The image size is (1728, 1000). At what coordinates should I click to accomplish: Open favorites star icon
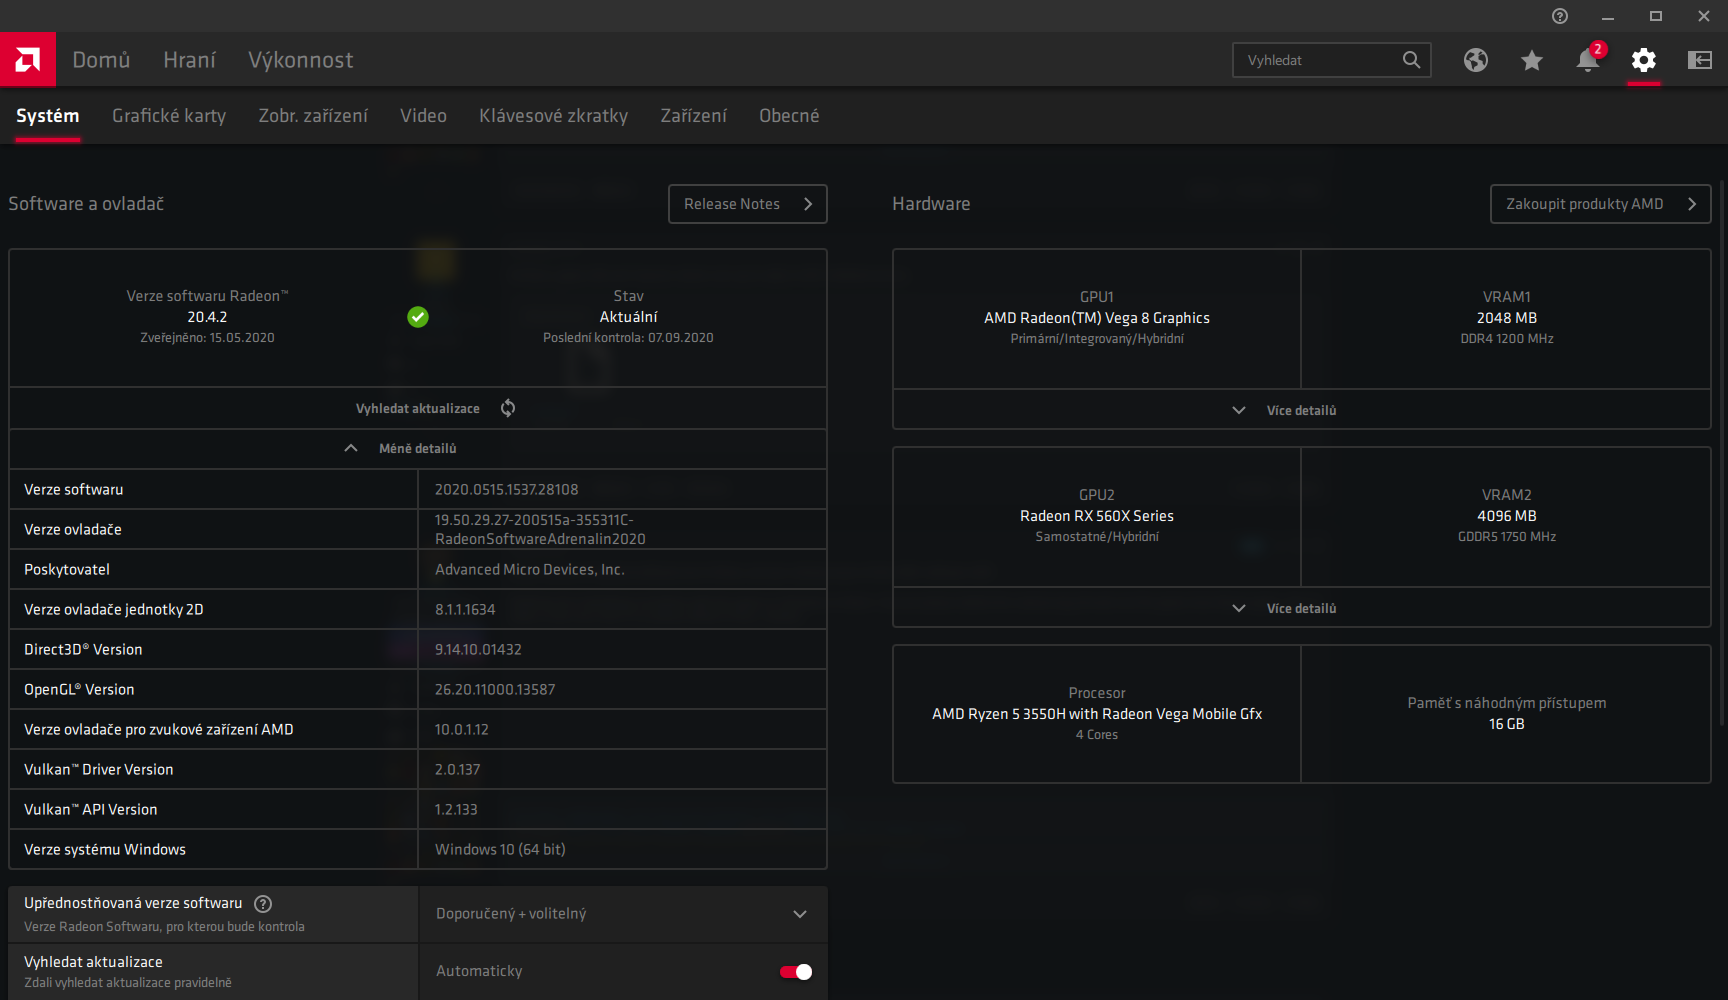click(1532, 60)
